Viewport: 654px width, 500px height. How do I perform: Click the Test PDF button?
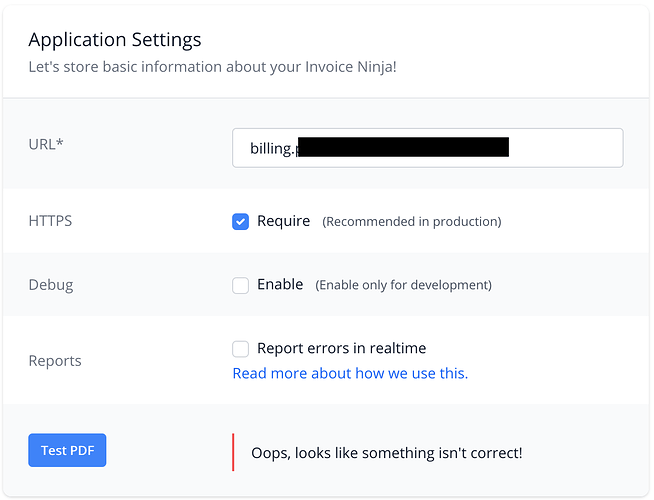[67, 450]
